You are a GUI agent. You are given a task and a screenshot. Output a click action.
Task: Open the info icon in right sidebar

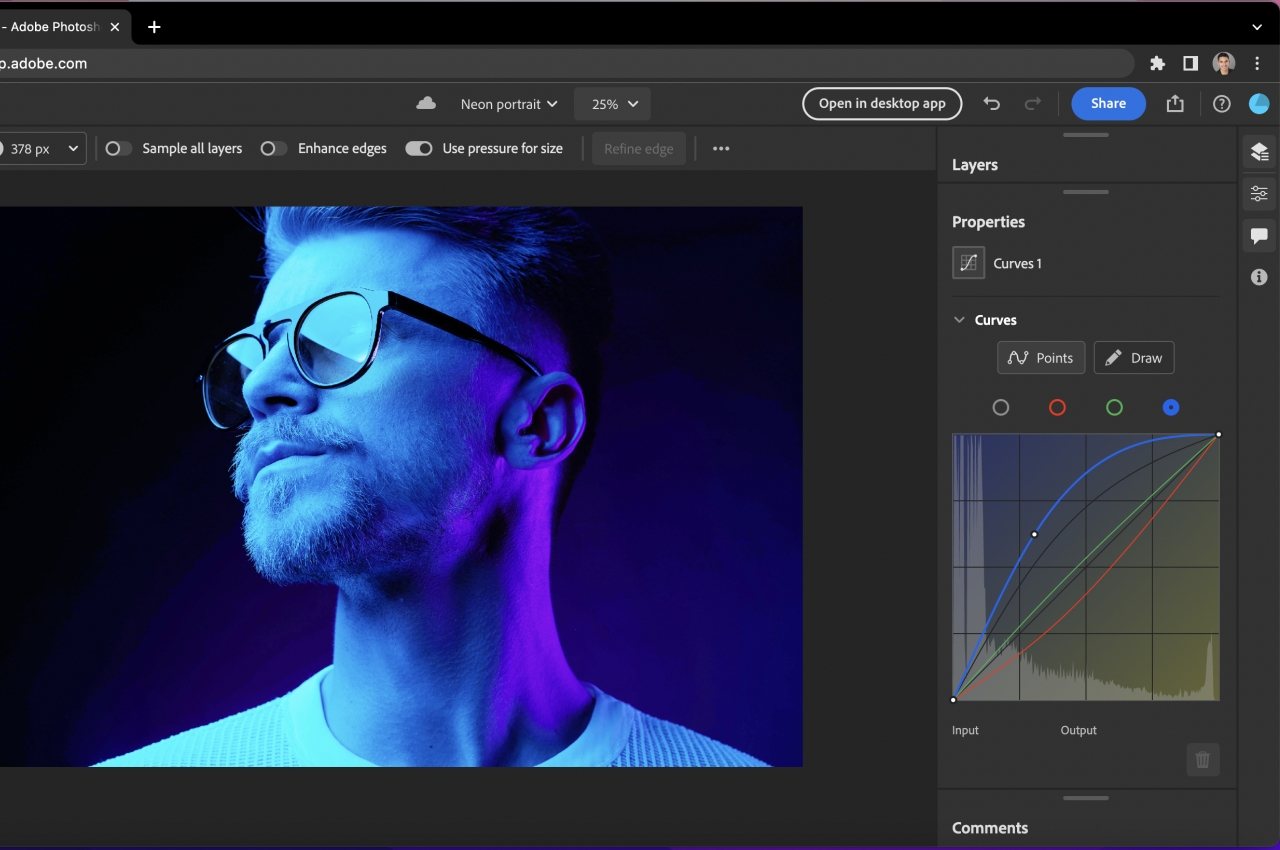(1259, 277)
